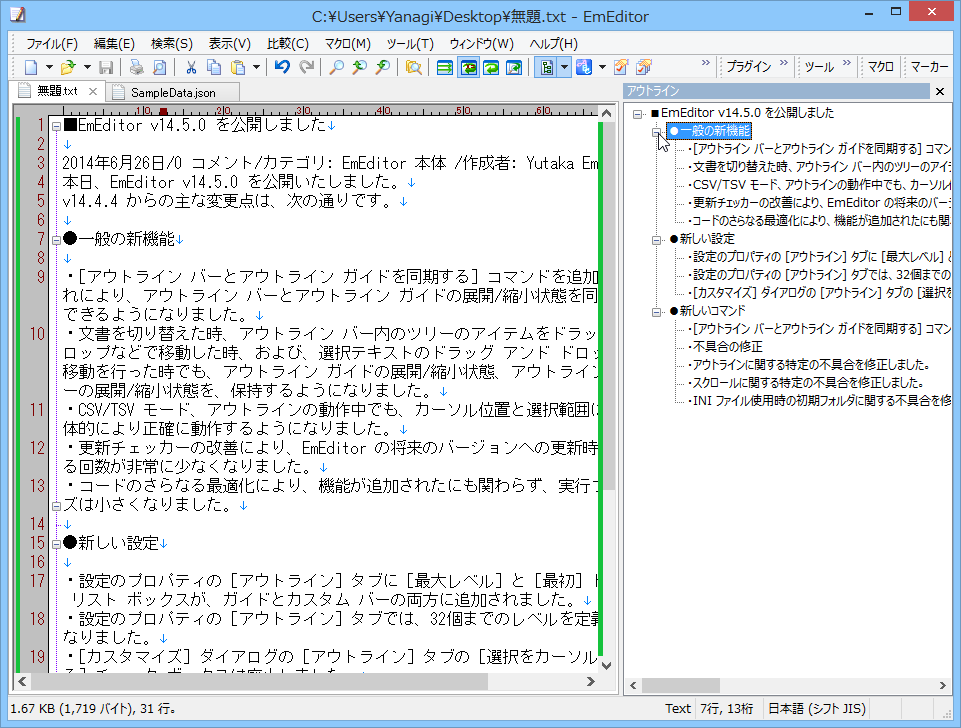Create a new file with New icon
The image size is (961, 728).
coord(31,67)
